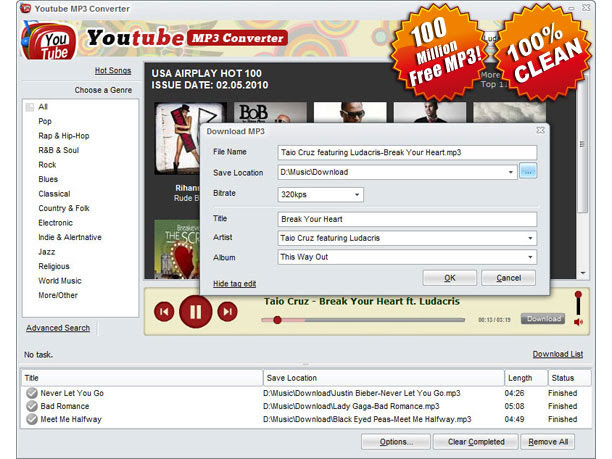Cancel the Download MP3 dialog
The height and width of the screenshot is (459, 612).
tap(509, 278)
